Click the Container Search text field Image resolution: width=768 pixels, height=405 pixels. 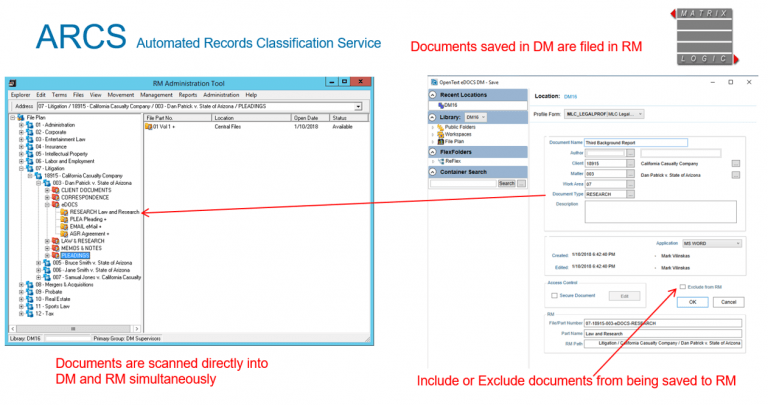point(463,184)
